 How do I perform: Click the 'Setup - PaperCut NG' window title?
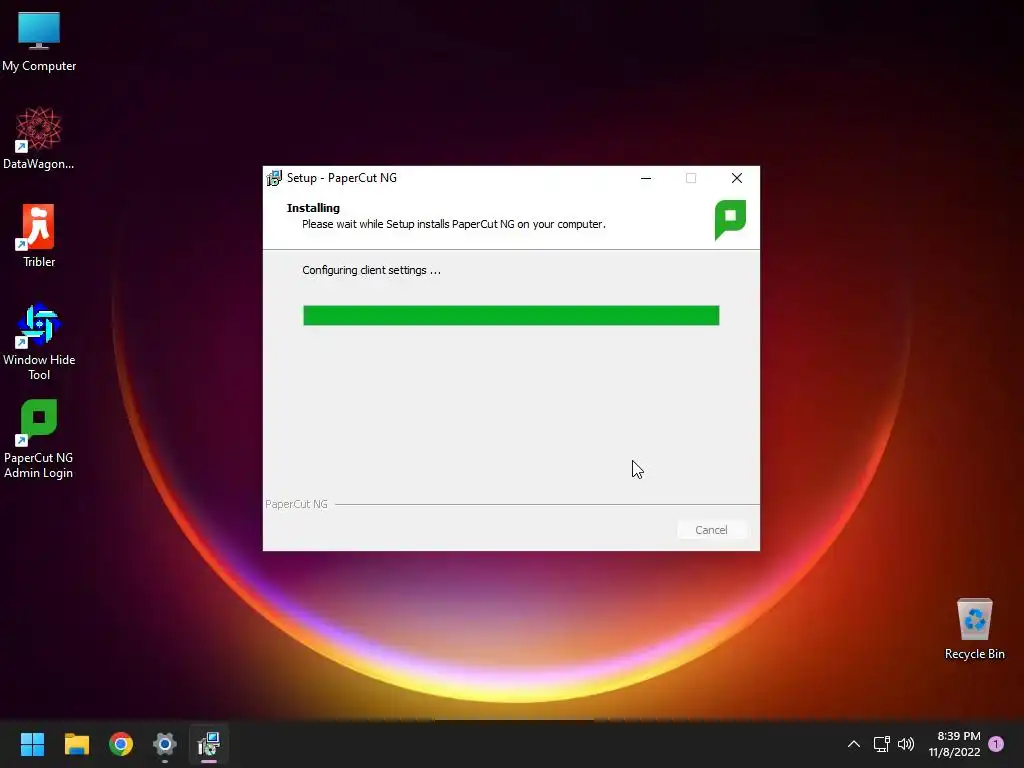[342, 178]
